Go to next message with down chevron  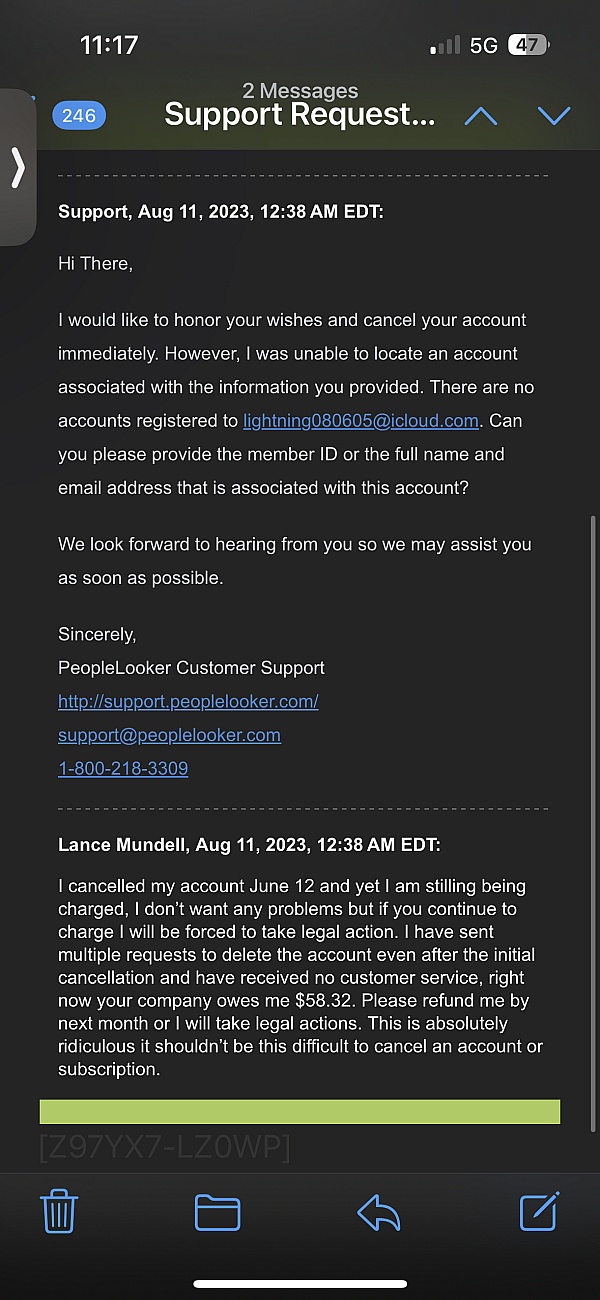(x=553, y=116)
